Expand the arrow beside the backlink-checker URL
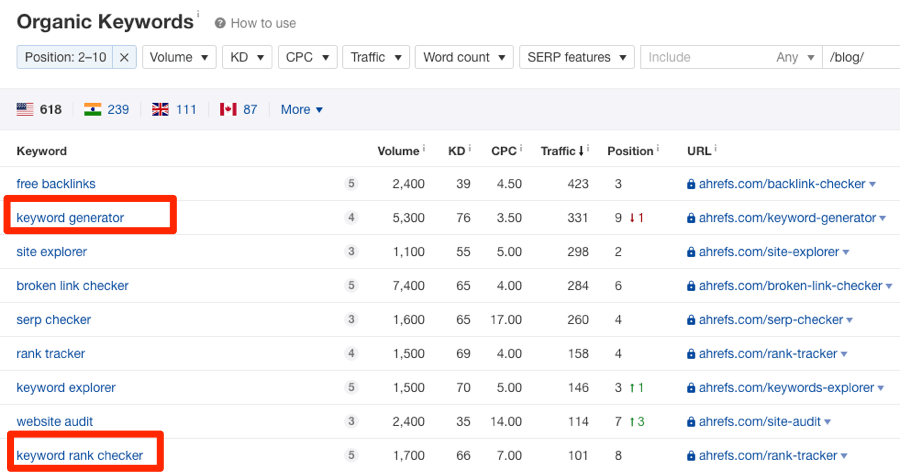The image size is (900, 472). pyautogui.click(x=872, y=184)
